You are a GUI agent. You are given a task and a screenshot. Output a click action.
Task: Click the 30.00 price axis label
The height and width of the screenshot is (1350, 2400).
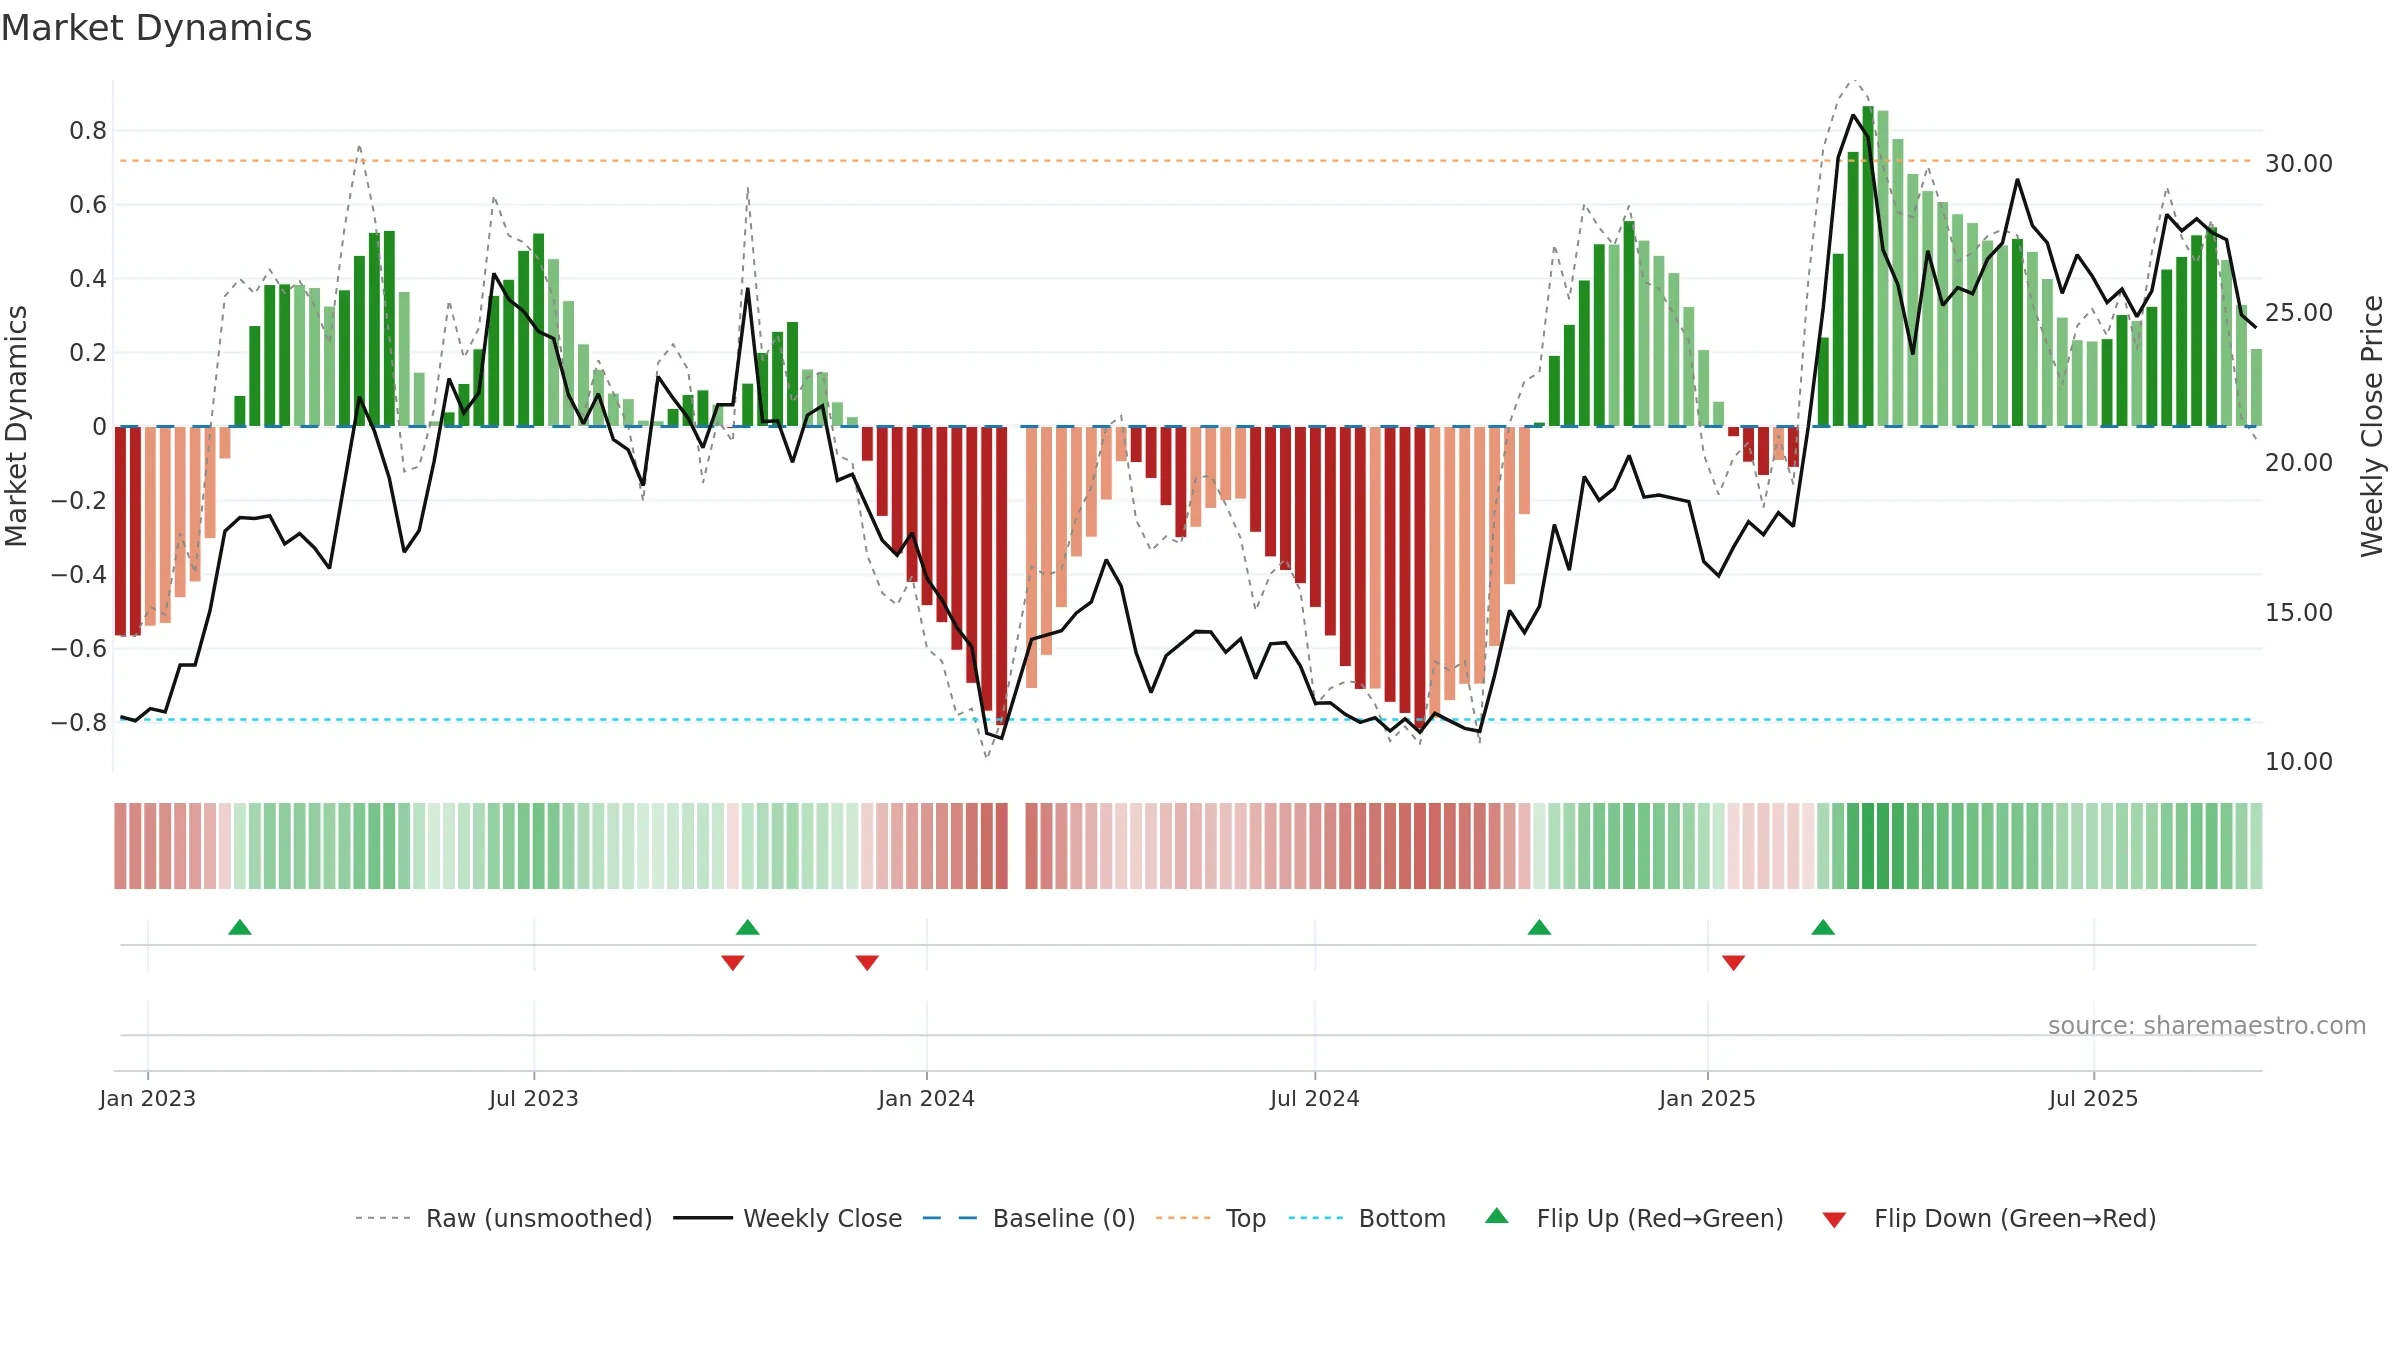pos(2299,163)
